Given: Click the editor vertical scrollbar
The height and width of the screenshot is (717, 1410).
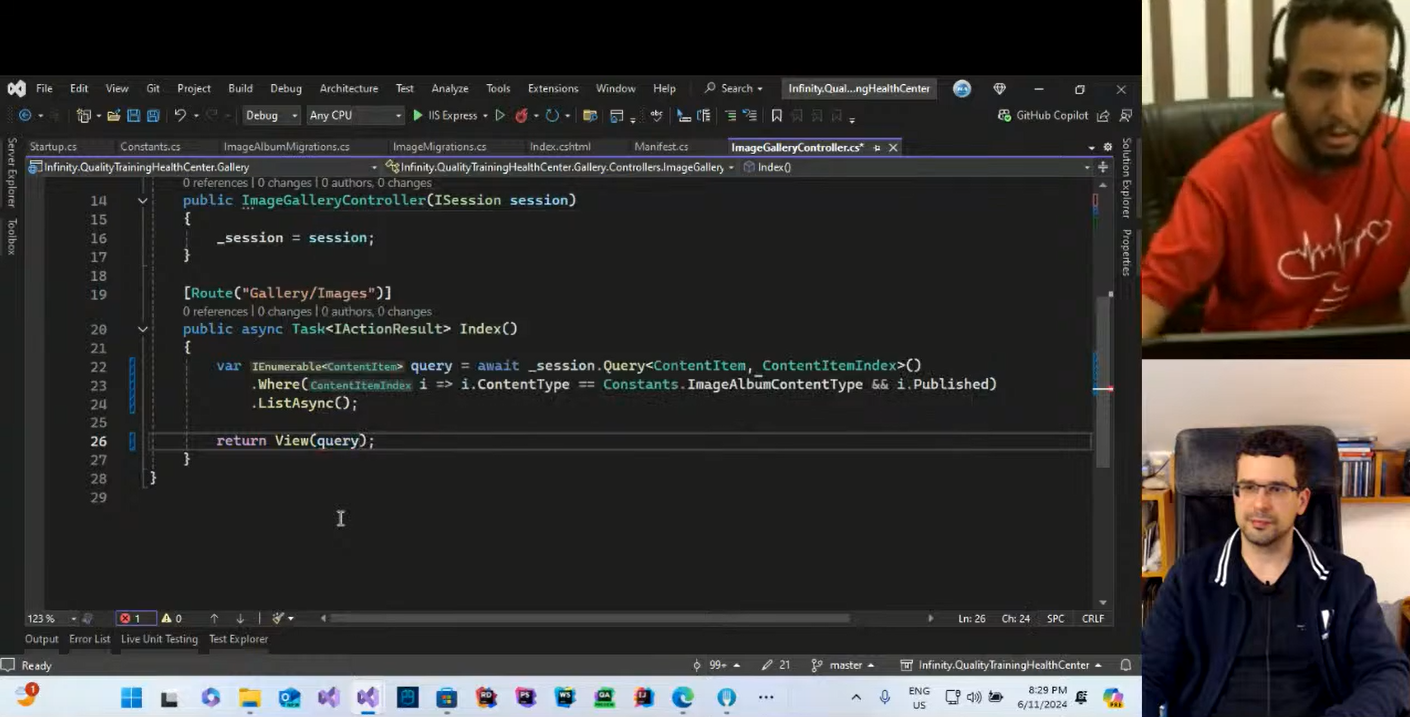Looking at the screenshot, I should pos(1103,380).
